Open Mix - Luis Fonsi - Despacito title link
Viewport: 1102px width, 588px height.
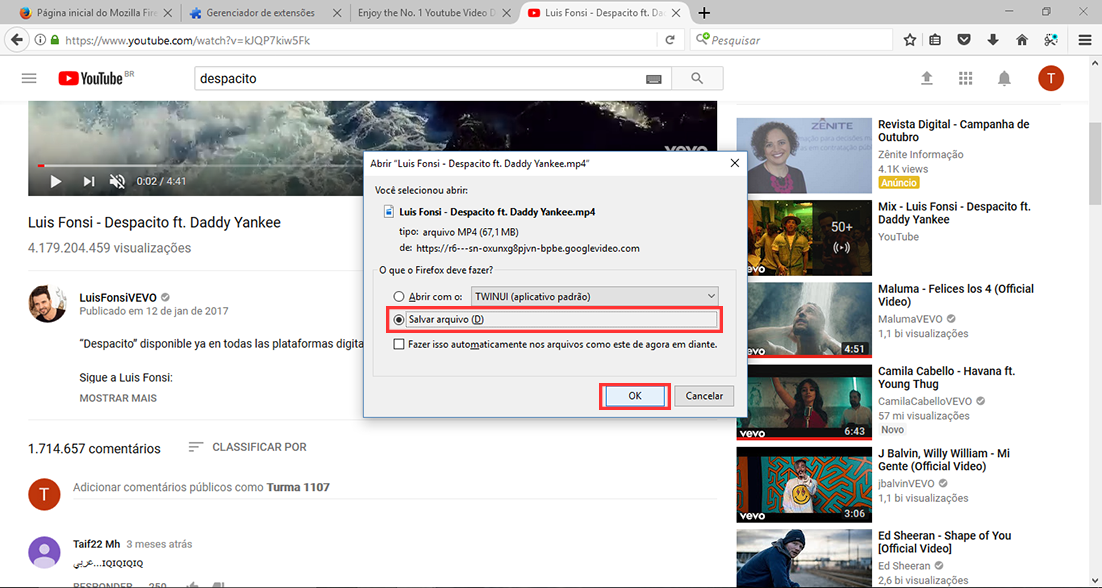[954, 213]
